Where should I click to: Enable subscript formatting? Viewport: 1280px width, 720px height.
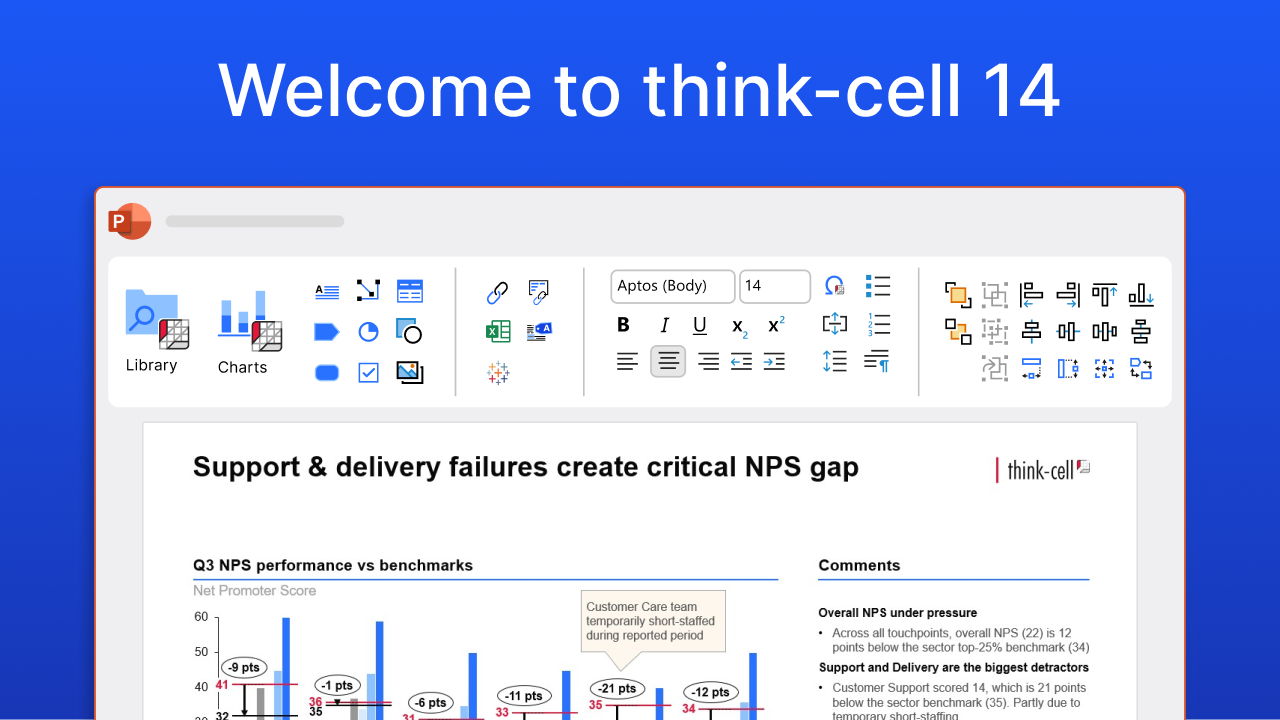click(739, 325)
